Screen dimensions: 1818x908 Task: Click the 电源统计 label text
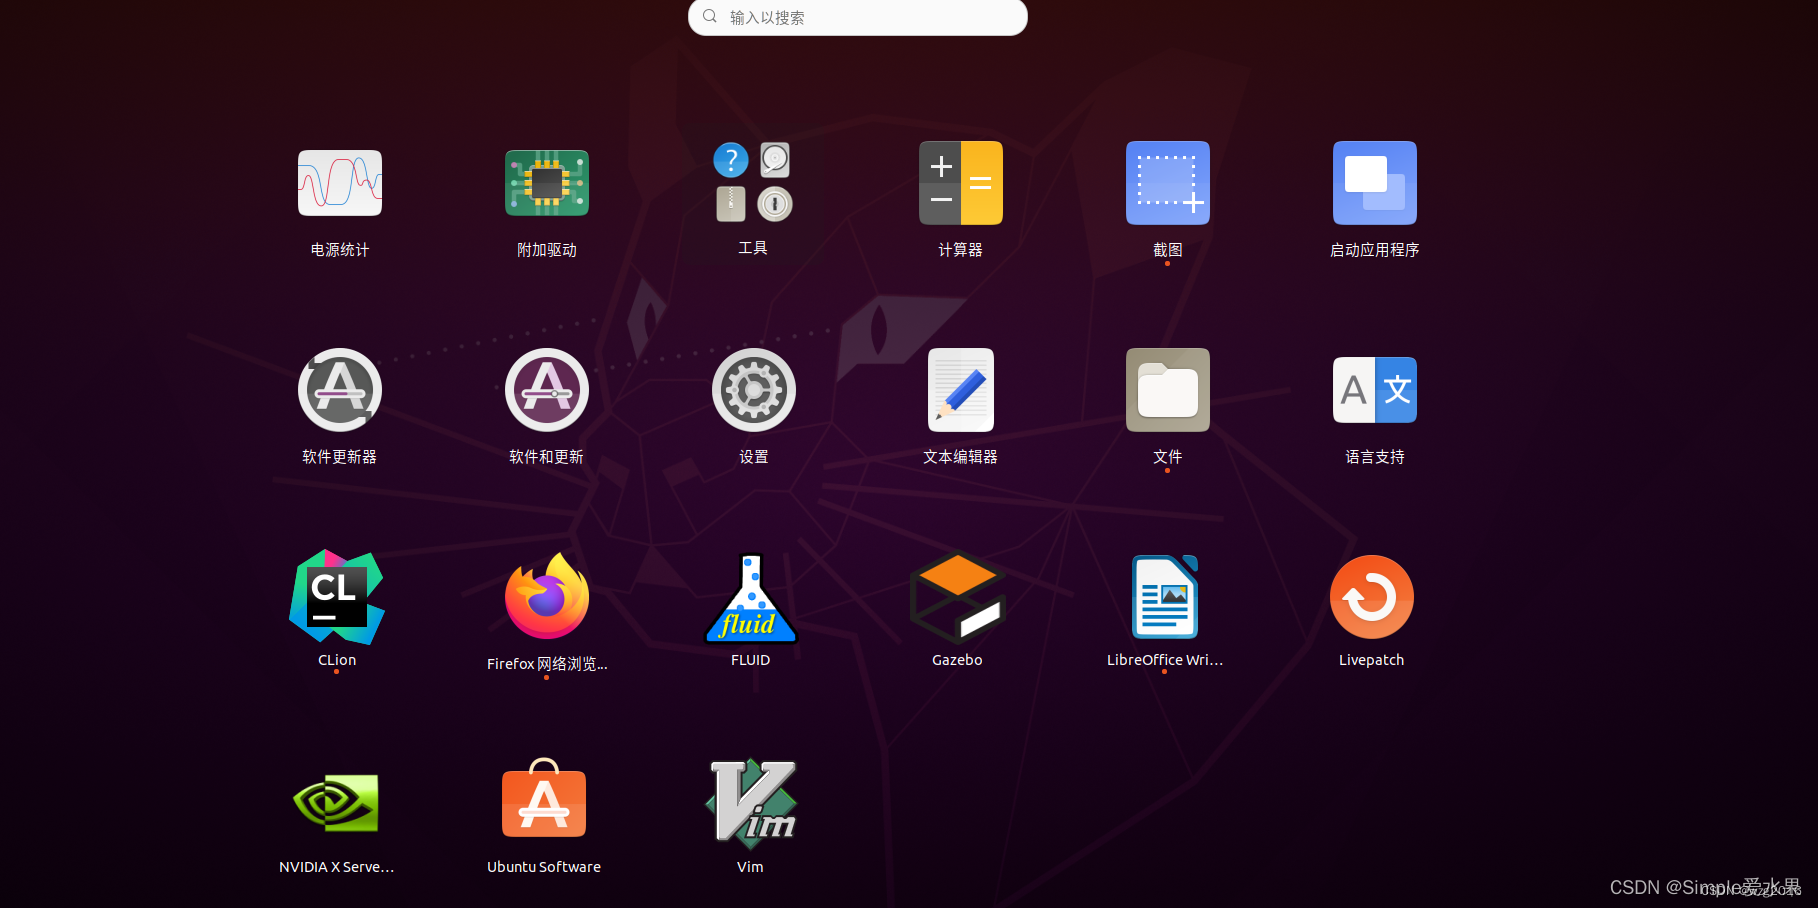pyautogui.click(x=340, y=250)
